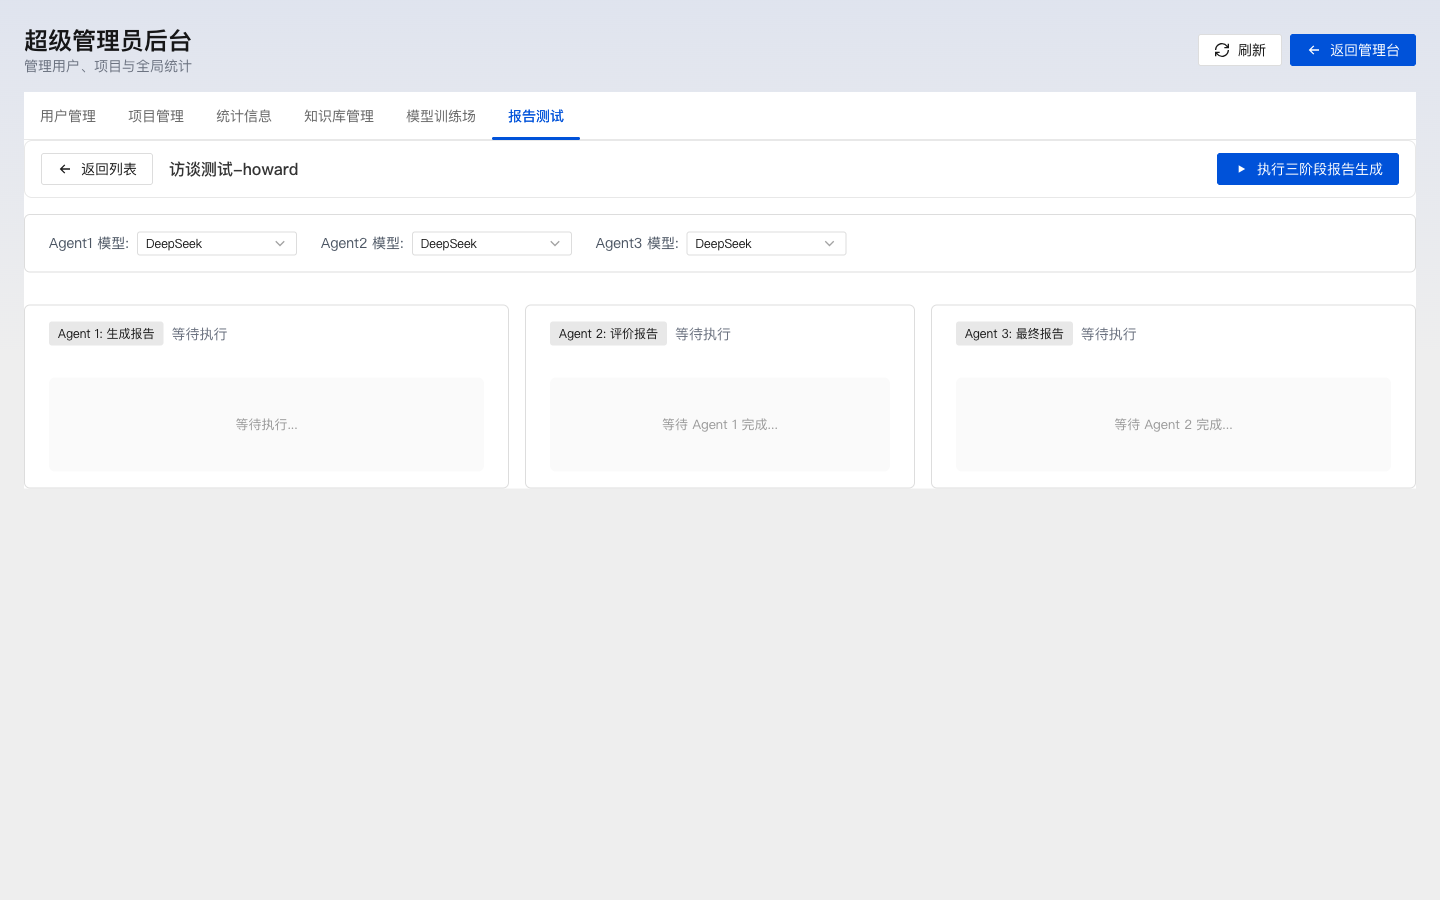Open the 项目管理 tab

[x=156, y=116]
